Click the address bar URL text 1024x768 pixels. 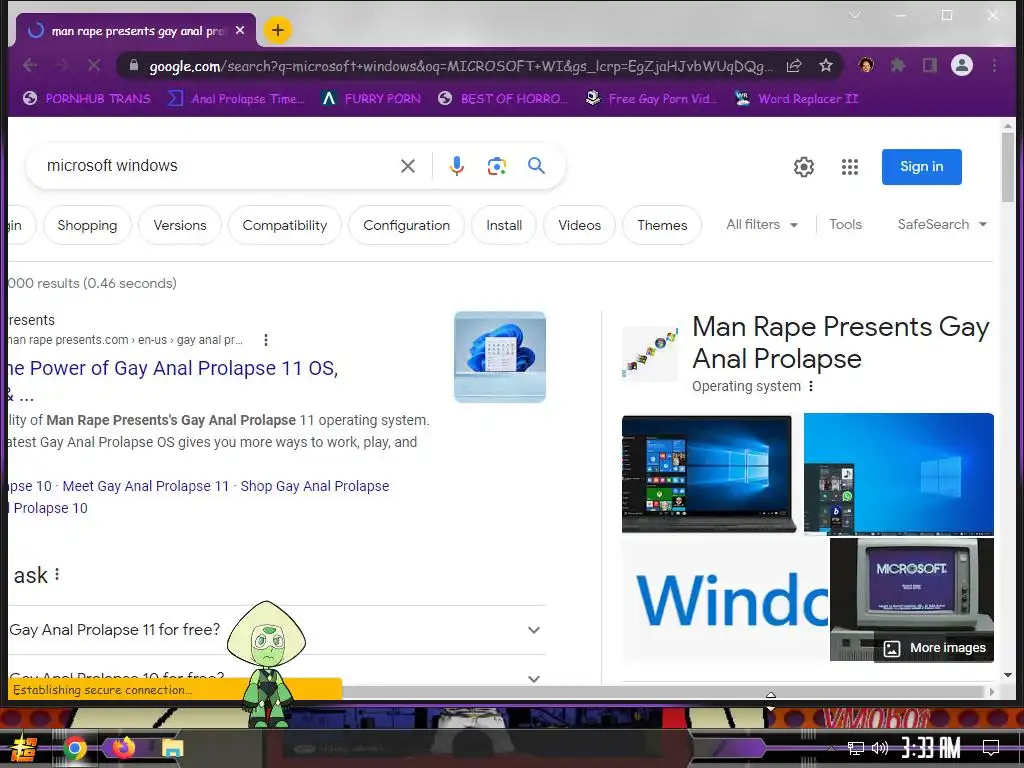pos(460,66)
